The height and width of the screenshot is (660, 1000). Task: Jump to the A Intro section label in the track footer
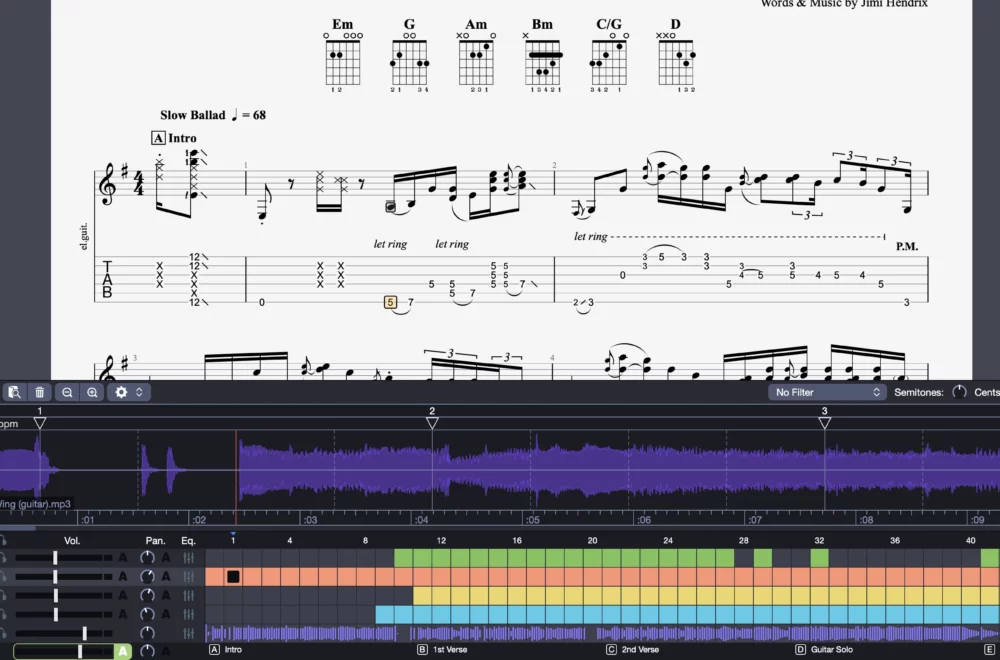coord(226,649)
